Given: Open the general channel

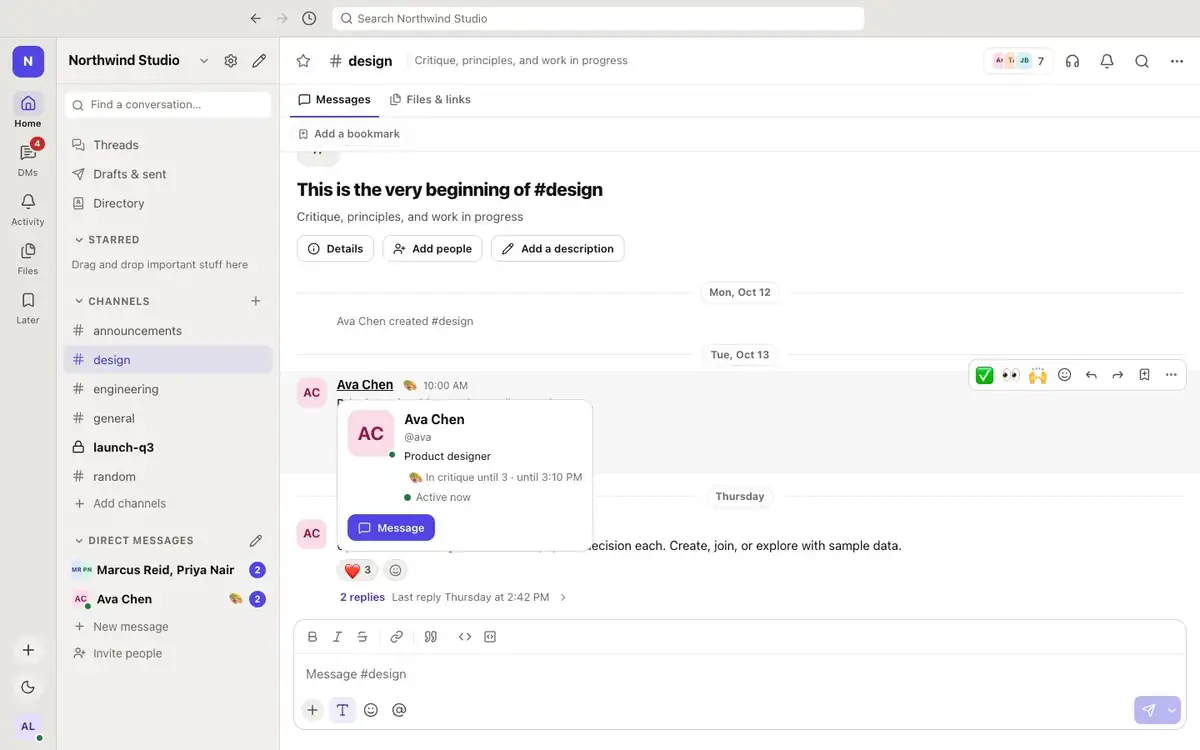Looking at the screenshot, I should (x=168, y=418).
